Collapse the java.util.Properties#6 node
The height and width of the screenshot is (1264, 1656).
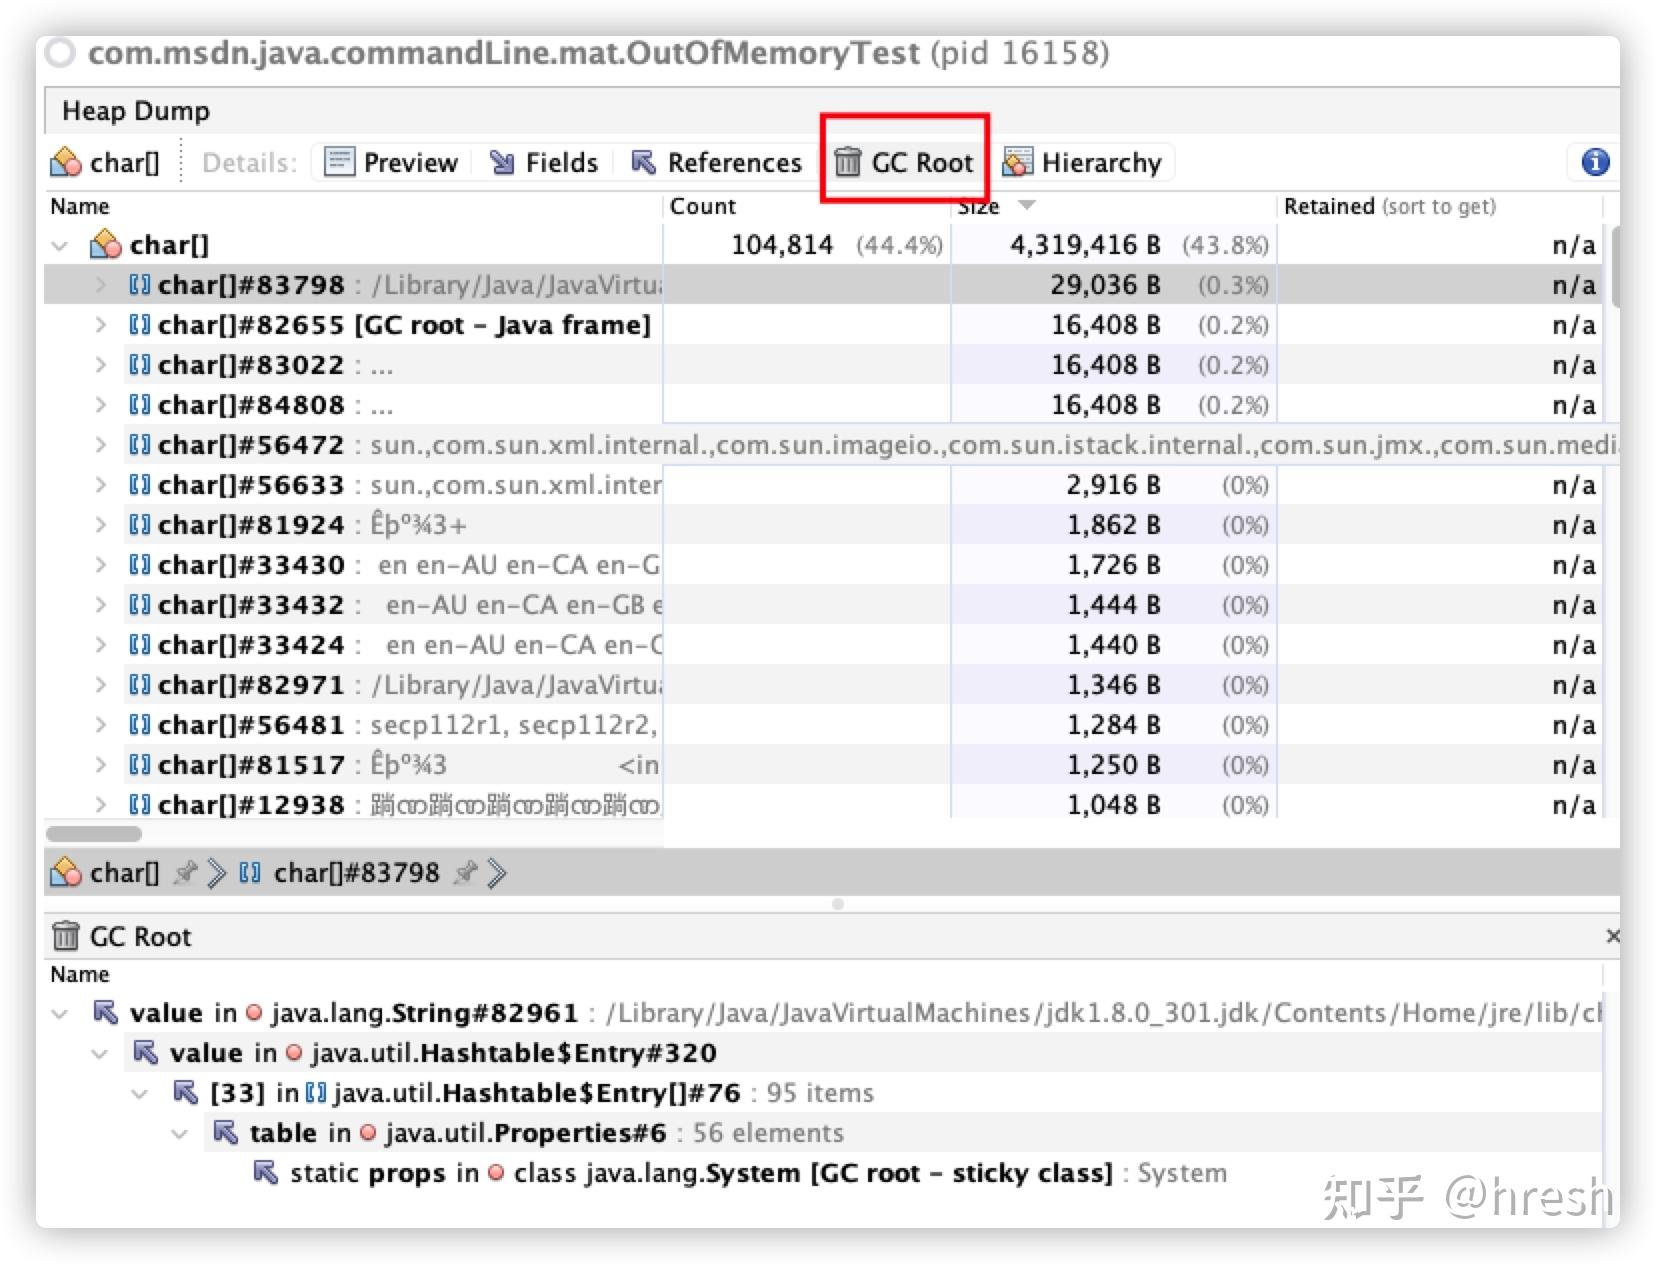click(x=179, y=1133)
